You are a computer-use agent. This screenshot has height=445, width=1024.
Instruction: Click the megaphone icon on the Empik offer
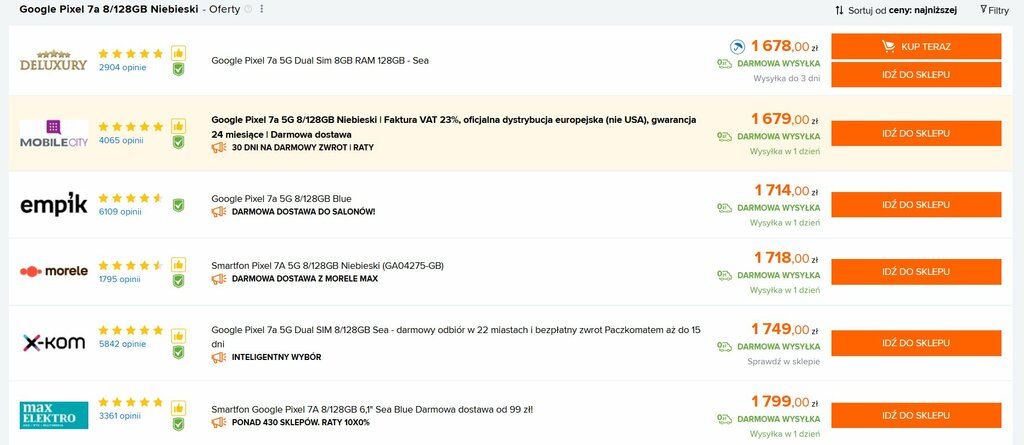219,212
